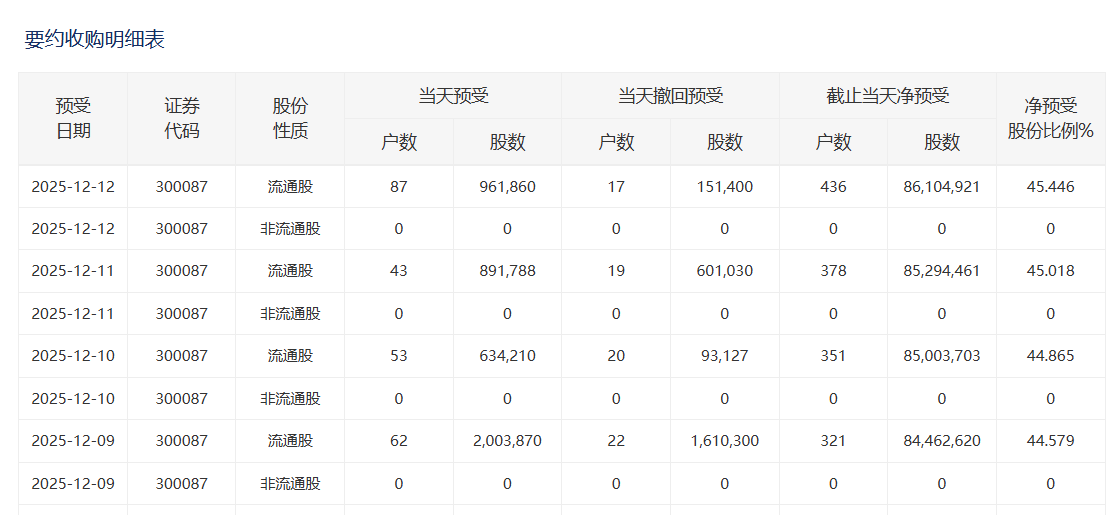Select the 85,003,703 net shares cell
This screenshot has height=515, width=1120.
pos(941,356)
